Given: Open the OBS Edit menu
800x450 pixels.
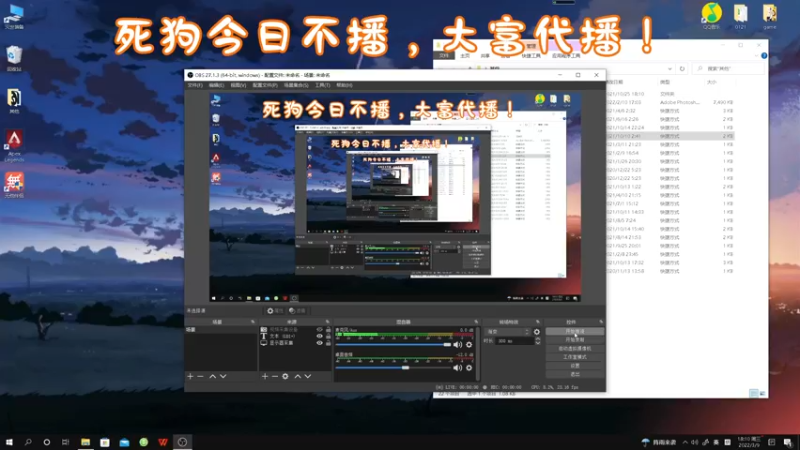Looking at the screenshot, I should [216, 85].
